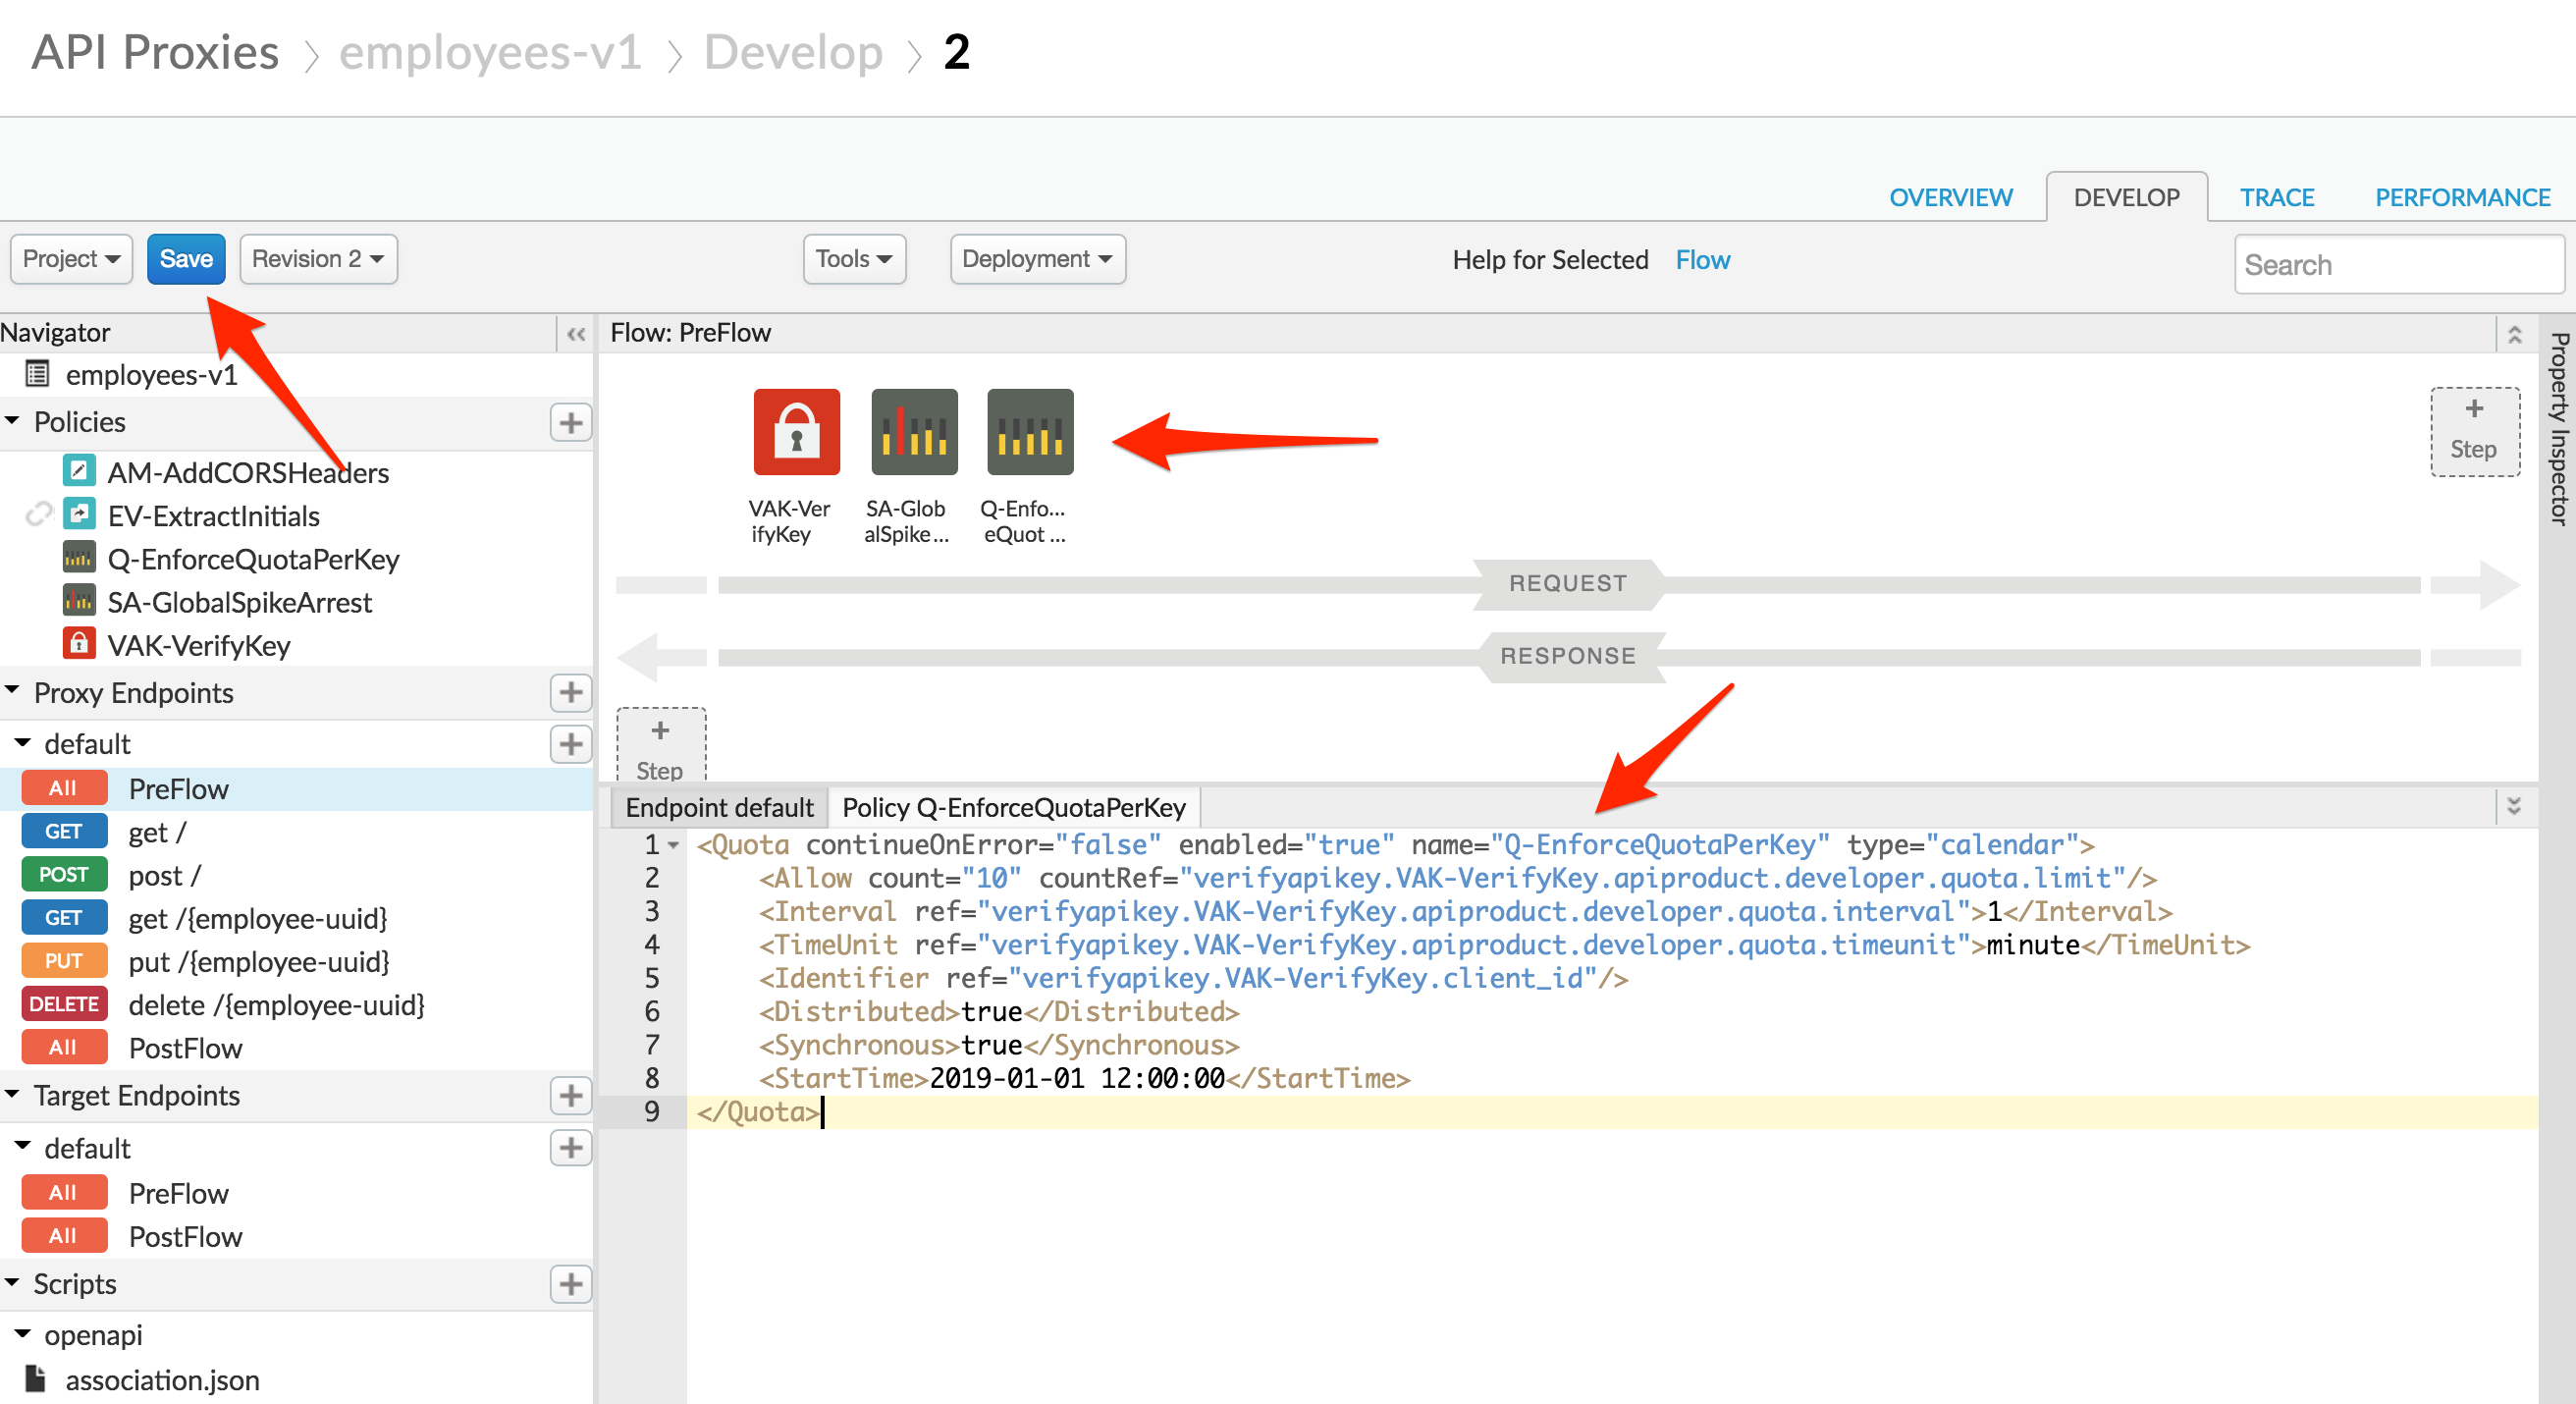Image resolution: width=2576 pixels, height=1404 pixels.
Task: Open the Property Inspector side panel
Action: tap(2558, 428)
